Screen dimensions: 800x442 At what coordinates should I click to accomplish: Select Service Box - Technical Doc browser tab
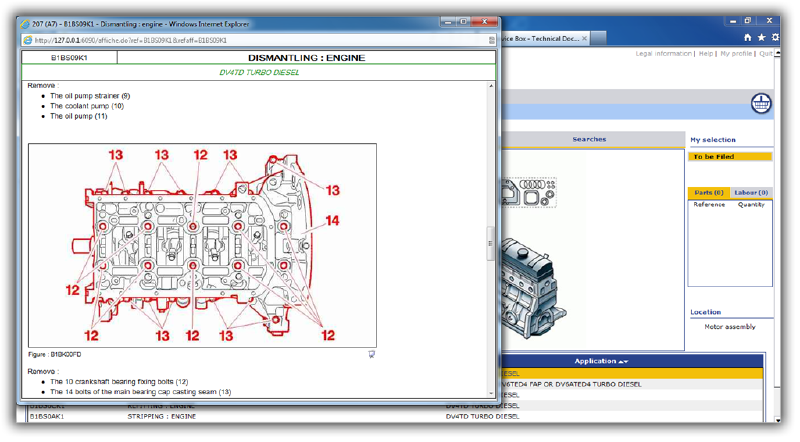pyautogui.click(x=543, y=38)
